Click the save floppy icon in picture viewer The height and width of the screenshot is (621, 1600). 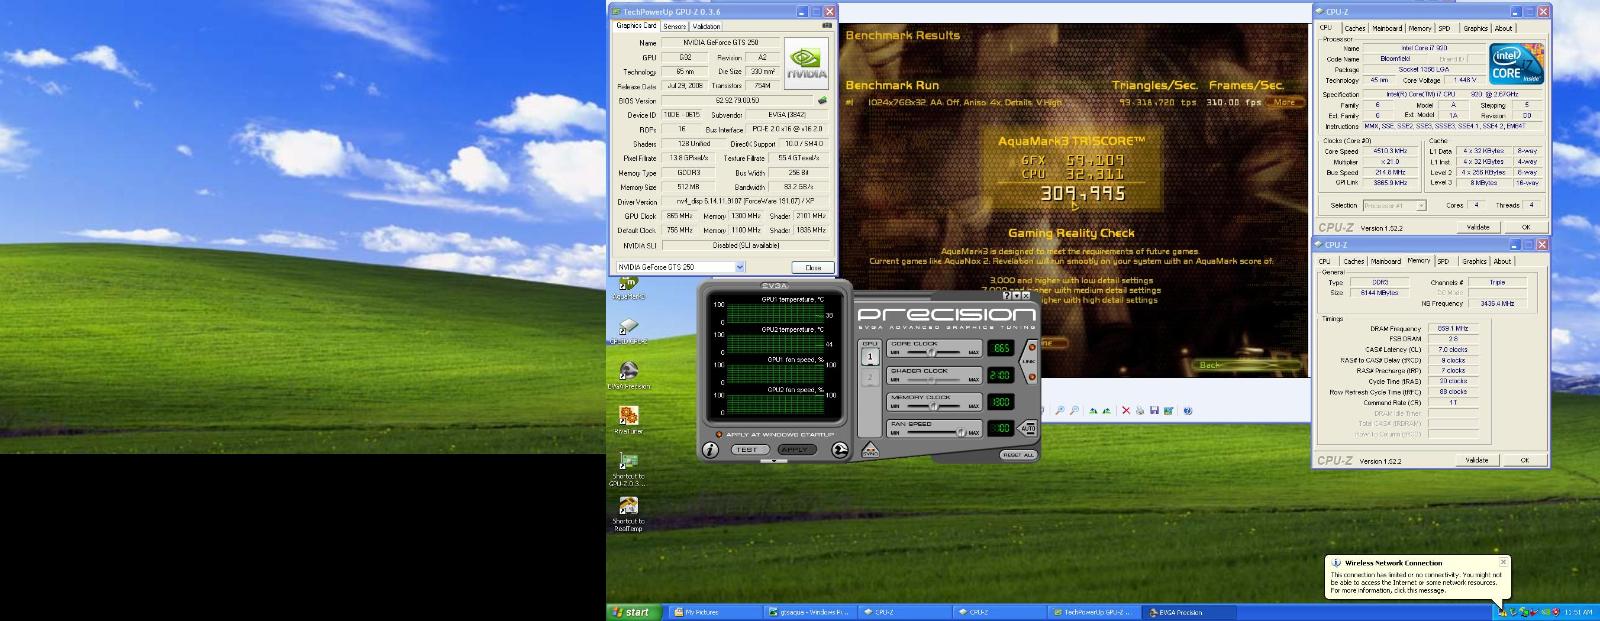(1154, 410)
